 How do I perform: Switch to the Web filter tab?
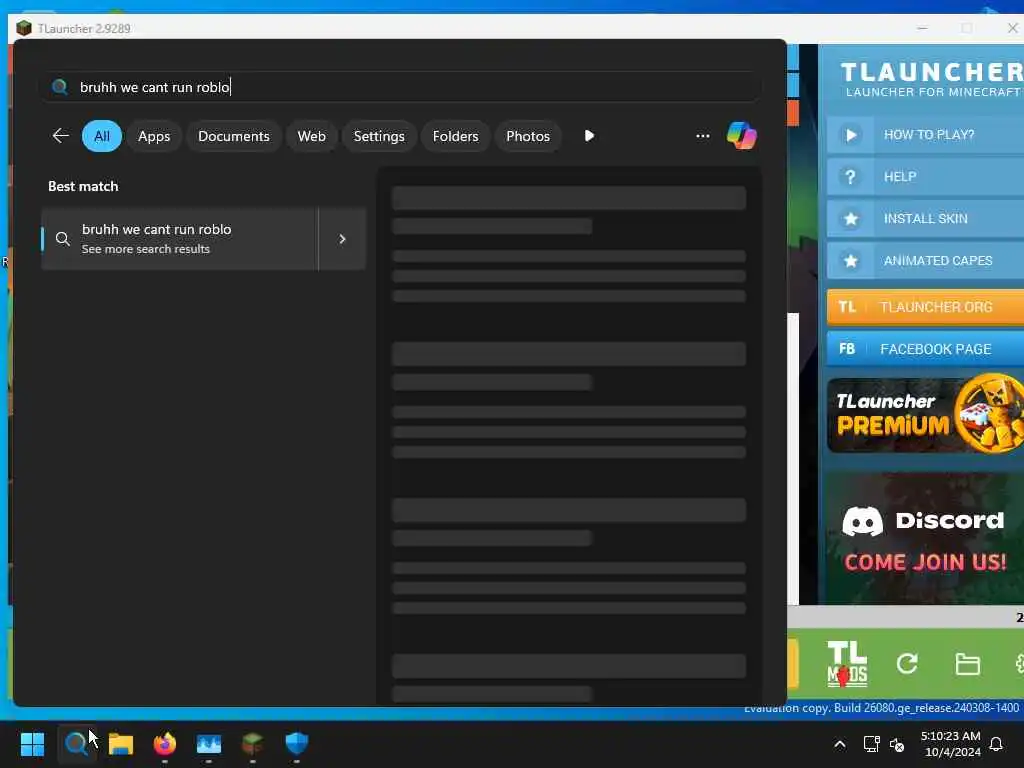tap(312, 136)
